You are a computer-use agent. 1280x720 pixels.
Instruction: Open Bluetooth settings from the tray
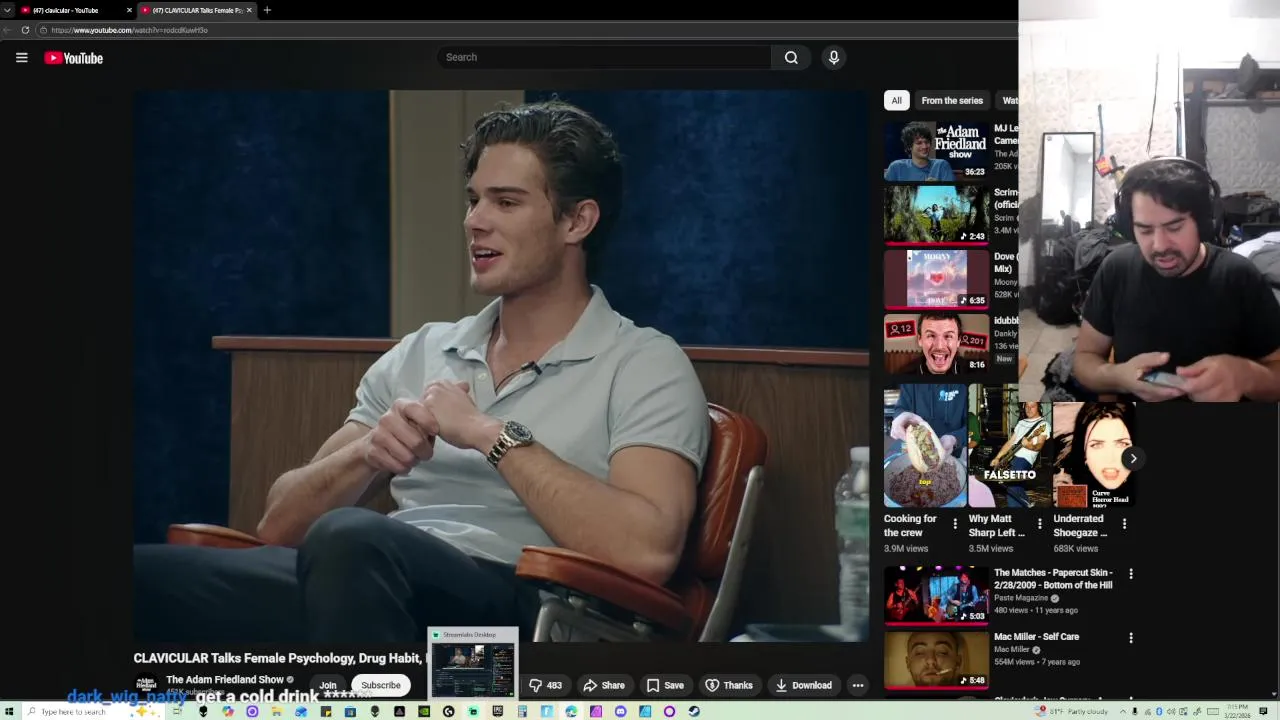click(1159, 711)
